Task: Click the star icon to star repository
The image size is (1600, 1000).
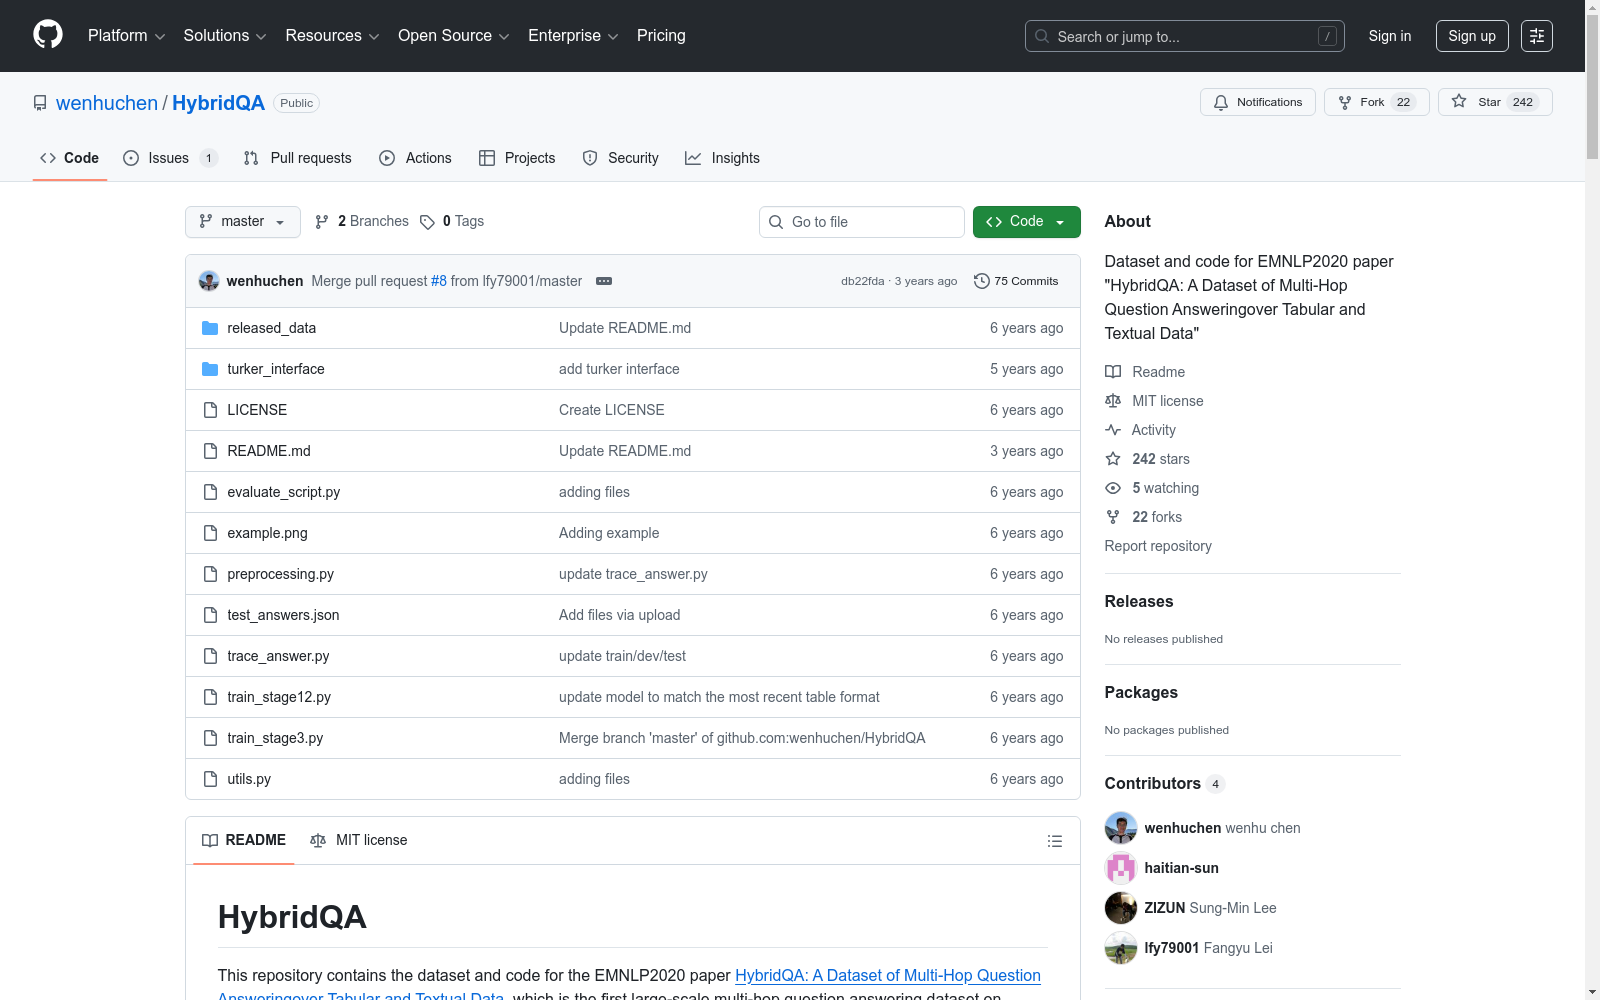Action: pyautogui.click(x=1459, y=102)
